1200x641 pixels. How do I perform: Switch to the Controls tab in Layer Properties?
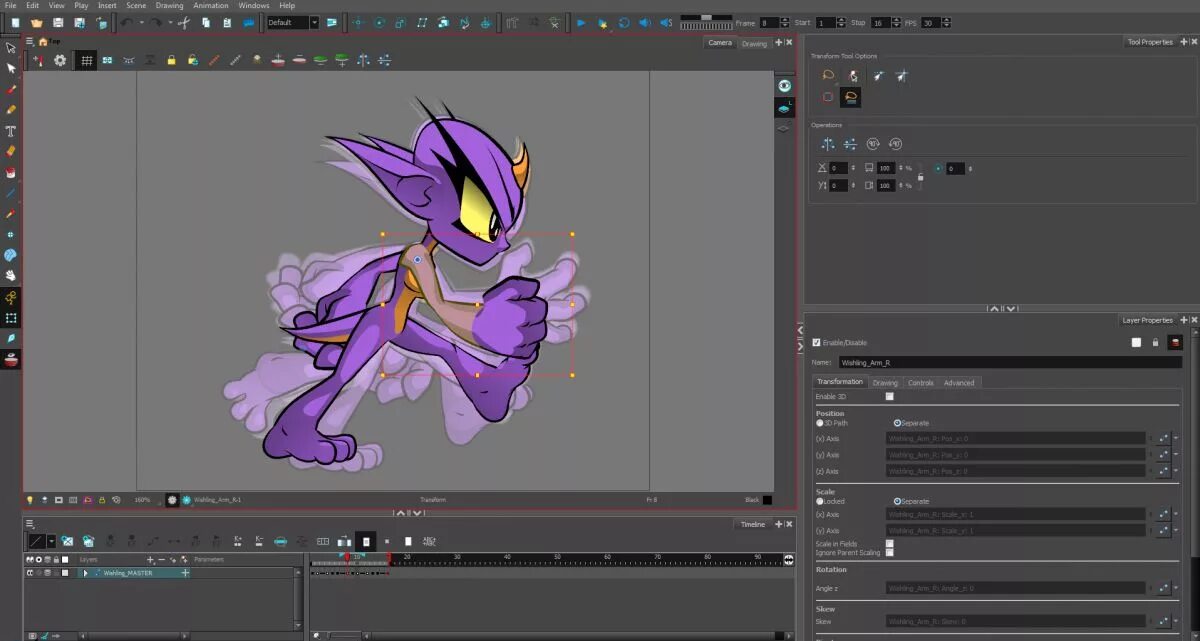click(x=921, y=382)
